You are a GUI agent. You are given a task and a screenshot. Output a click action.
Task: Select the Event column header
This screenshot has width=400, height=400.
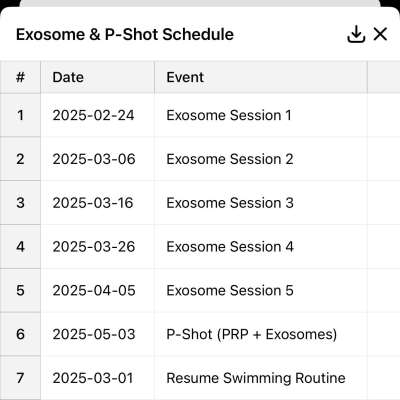261,77
